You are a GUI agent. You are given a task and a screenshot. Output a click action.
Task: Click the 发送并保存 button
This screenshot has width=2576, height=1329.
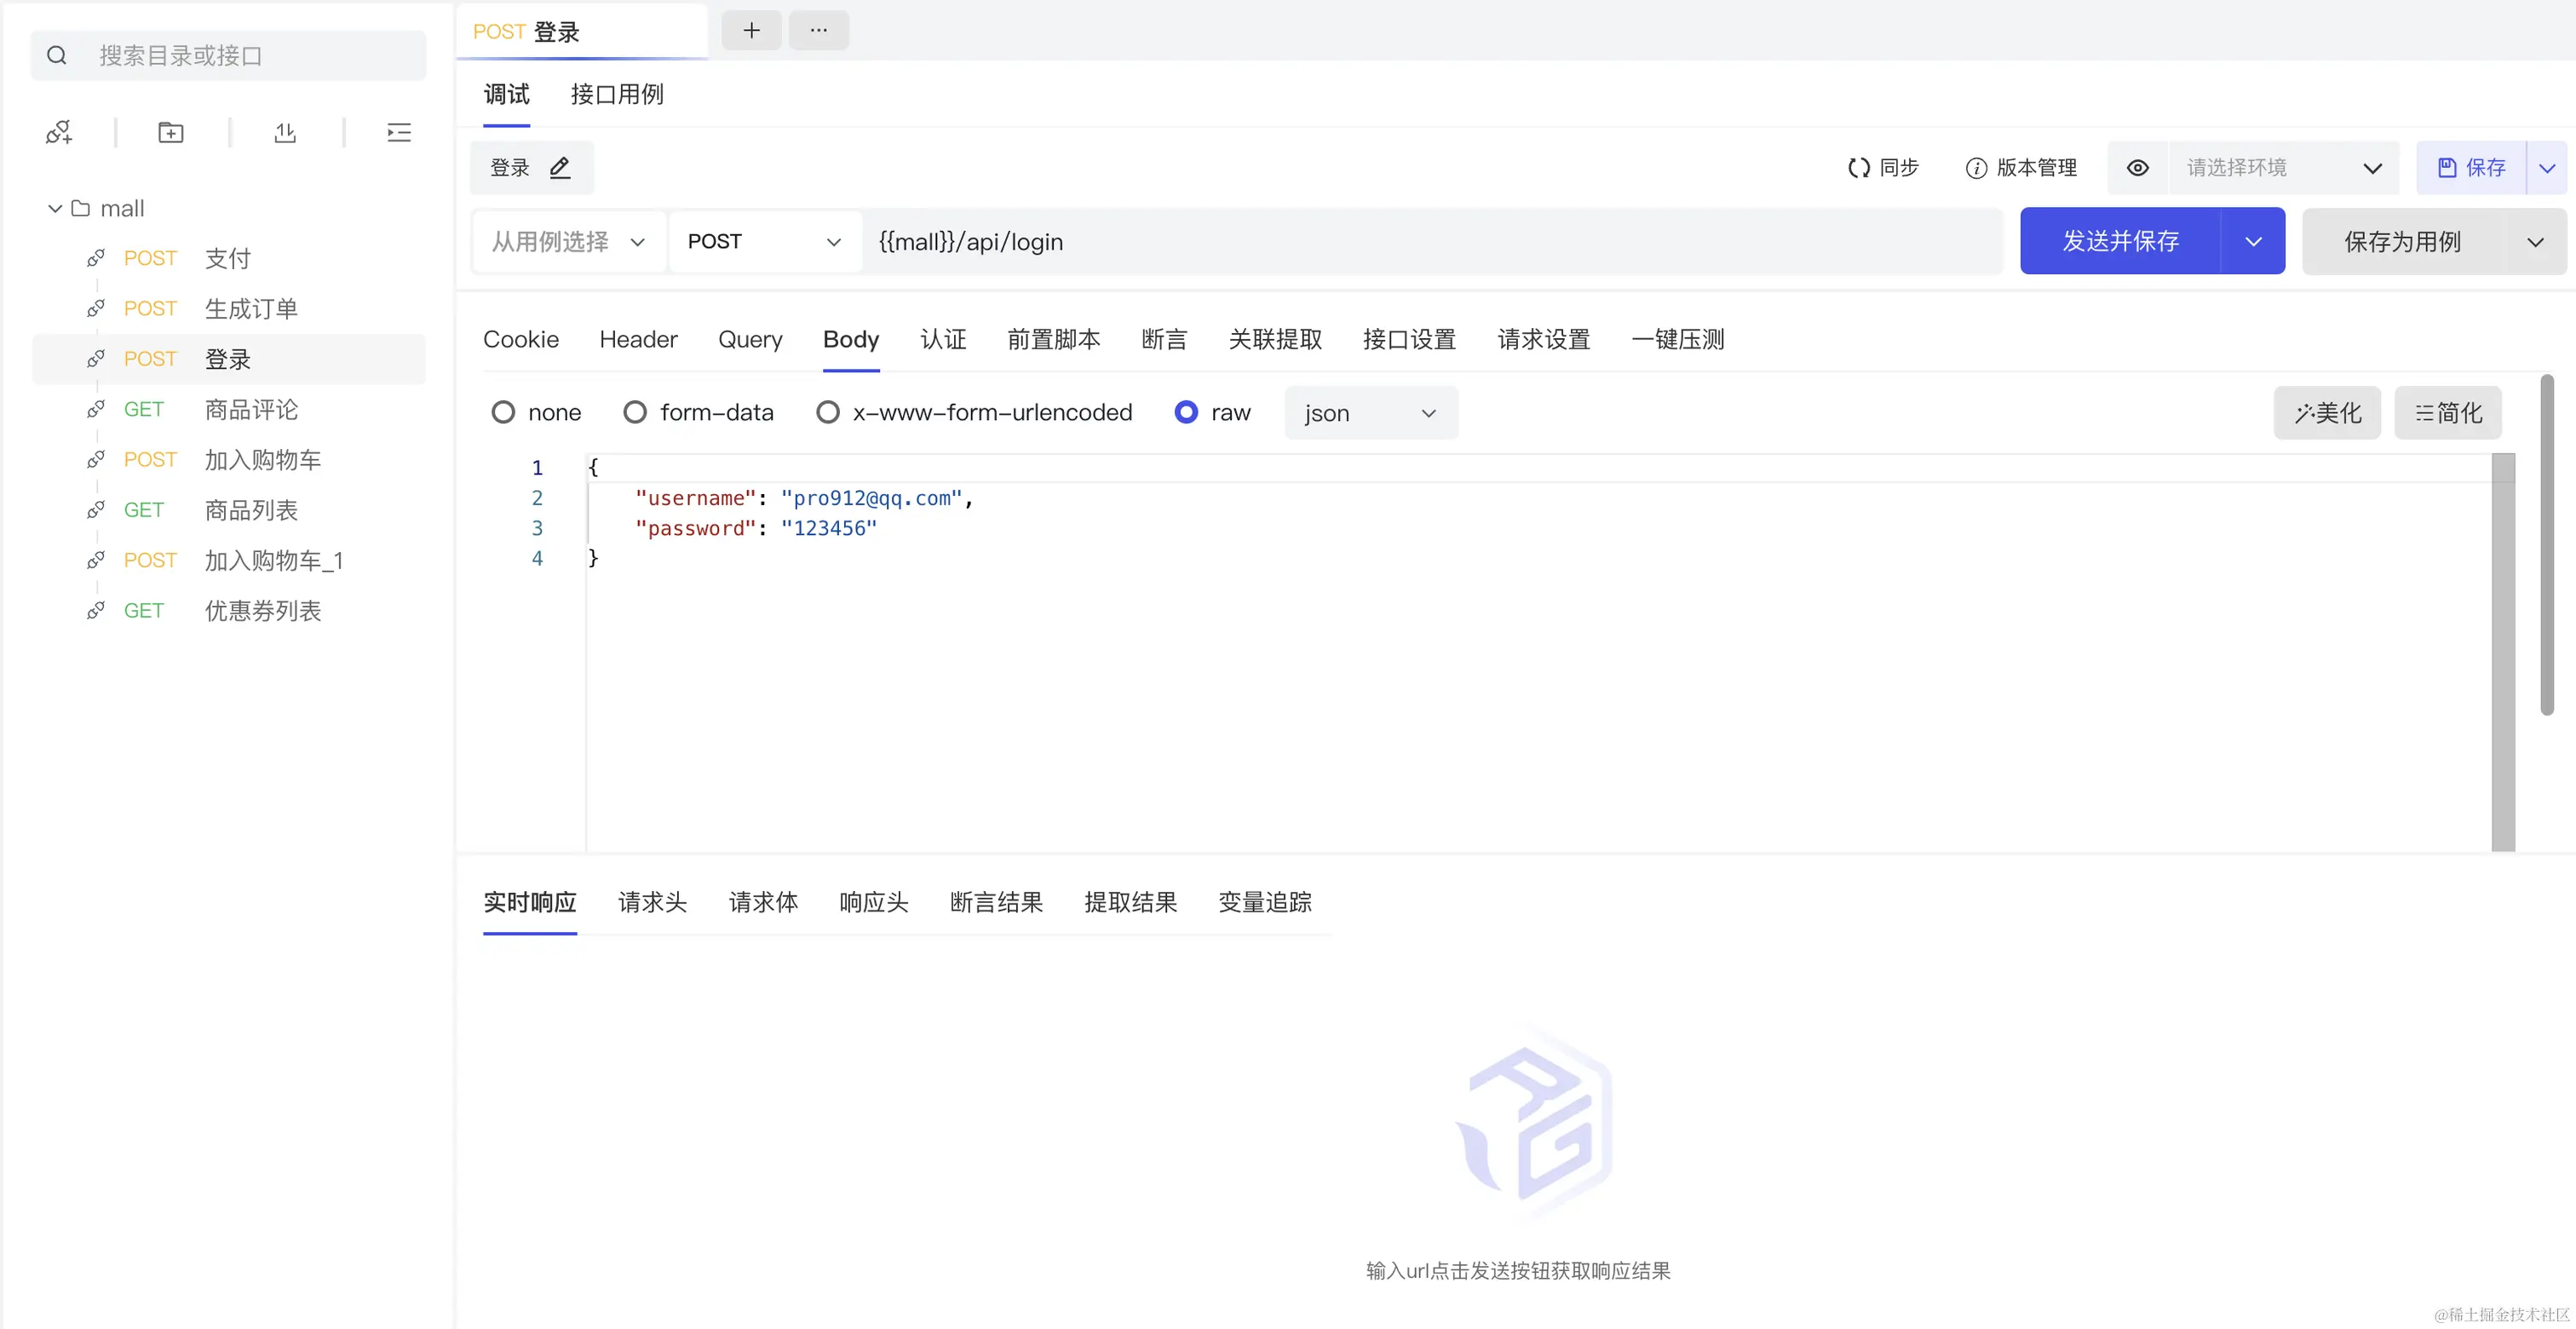[x=2120, y=242]
